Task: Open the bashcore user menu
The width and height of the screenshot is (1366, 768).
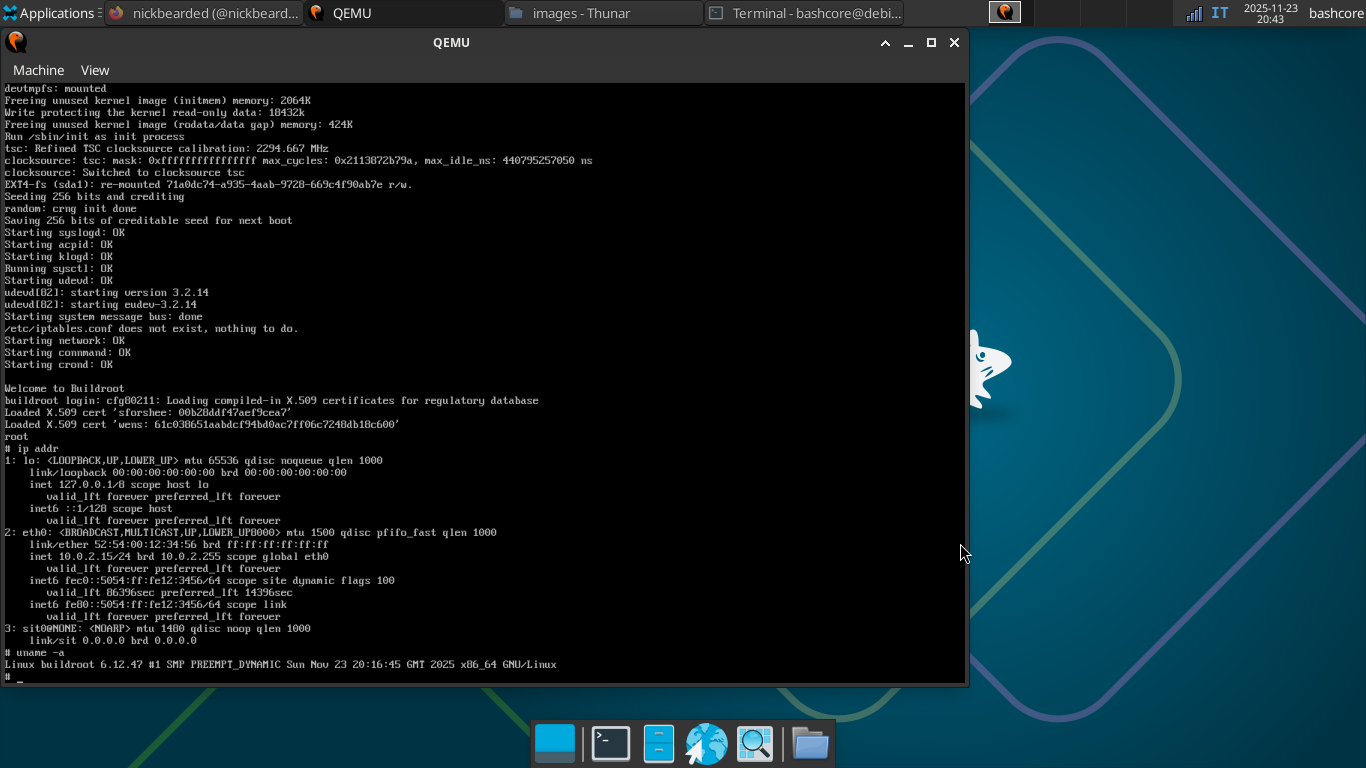Action: 1336,13
